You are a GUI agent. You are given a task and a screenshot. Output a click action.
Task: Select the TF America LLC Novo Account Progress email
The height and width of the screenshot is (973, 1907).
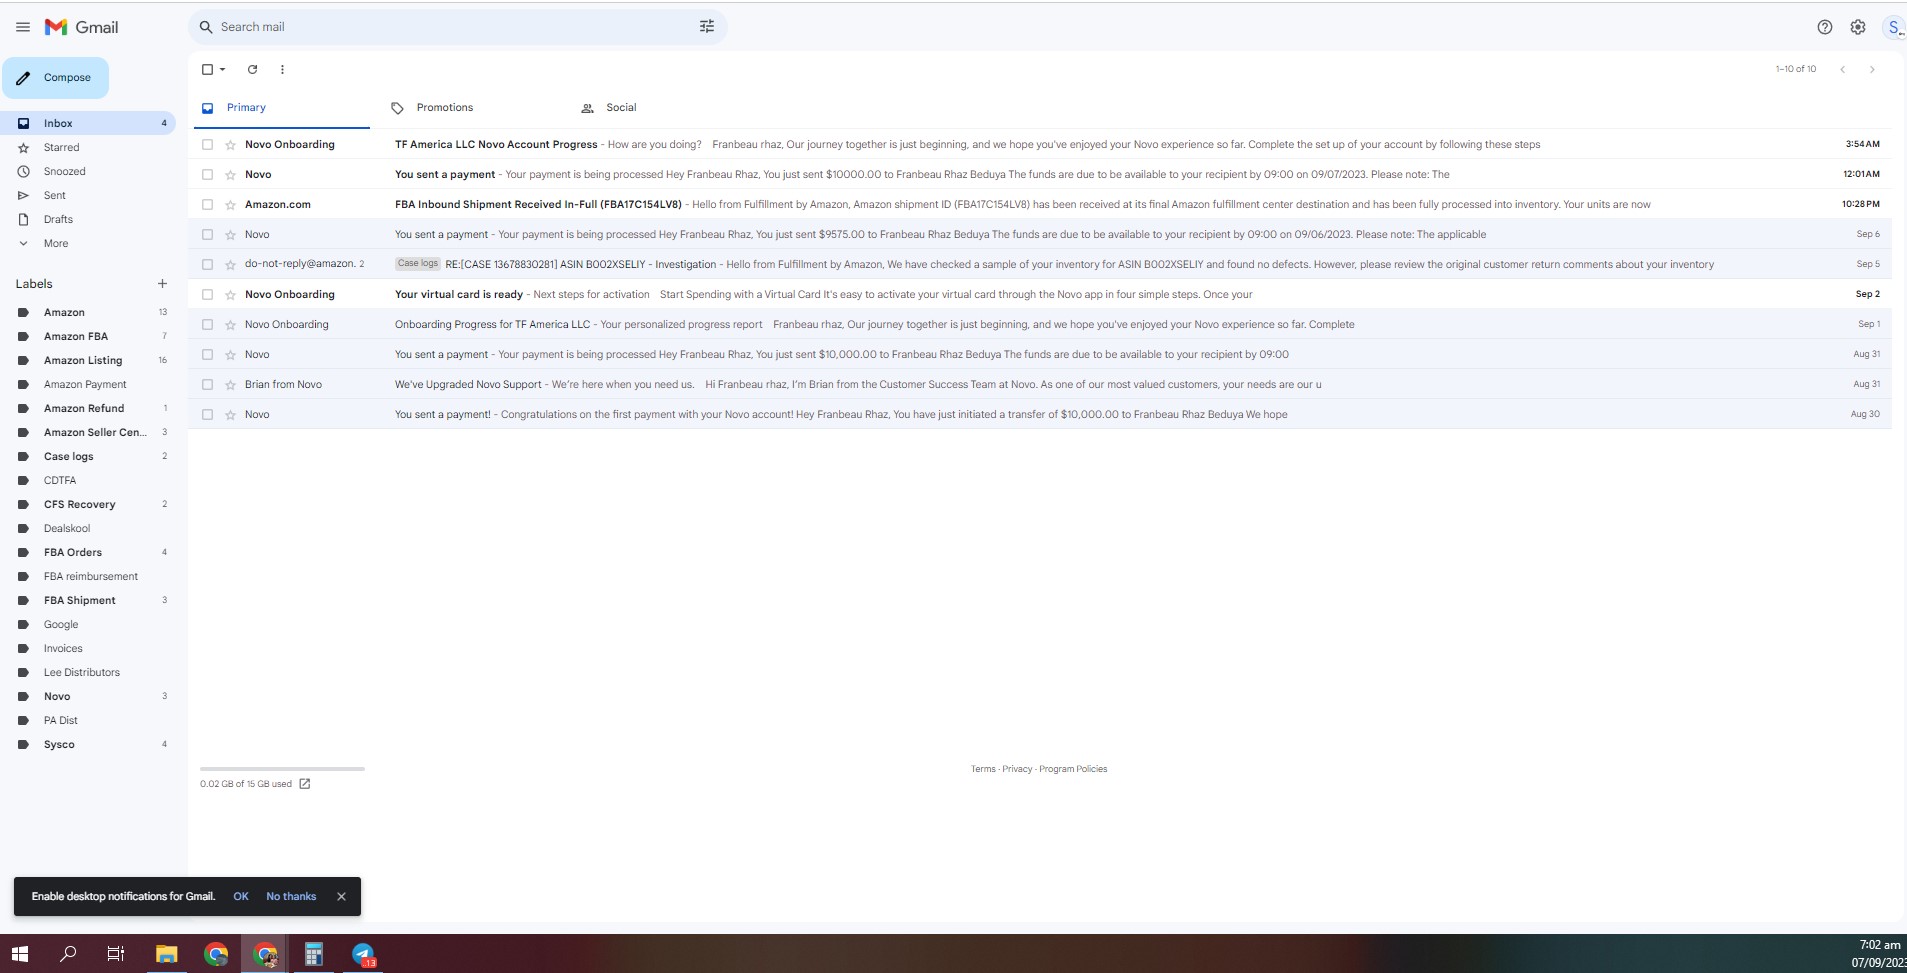(x=207, y=145)
